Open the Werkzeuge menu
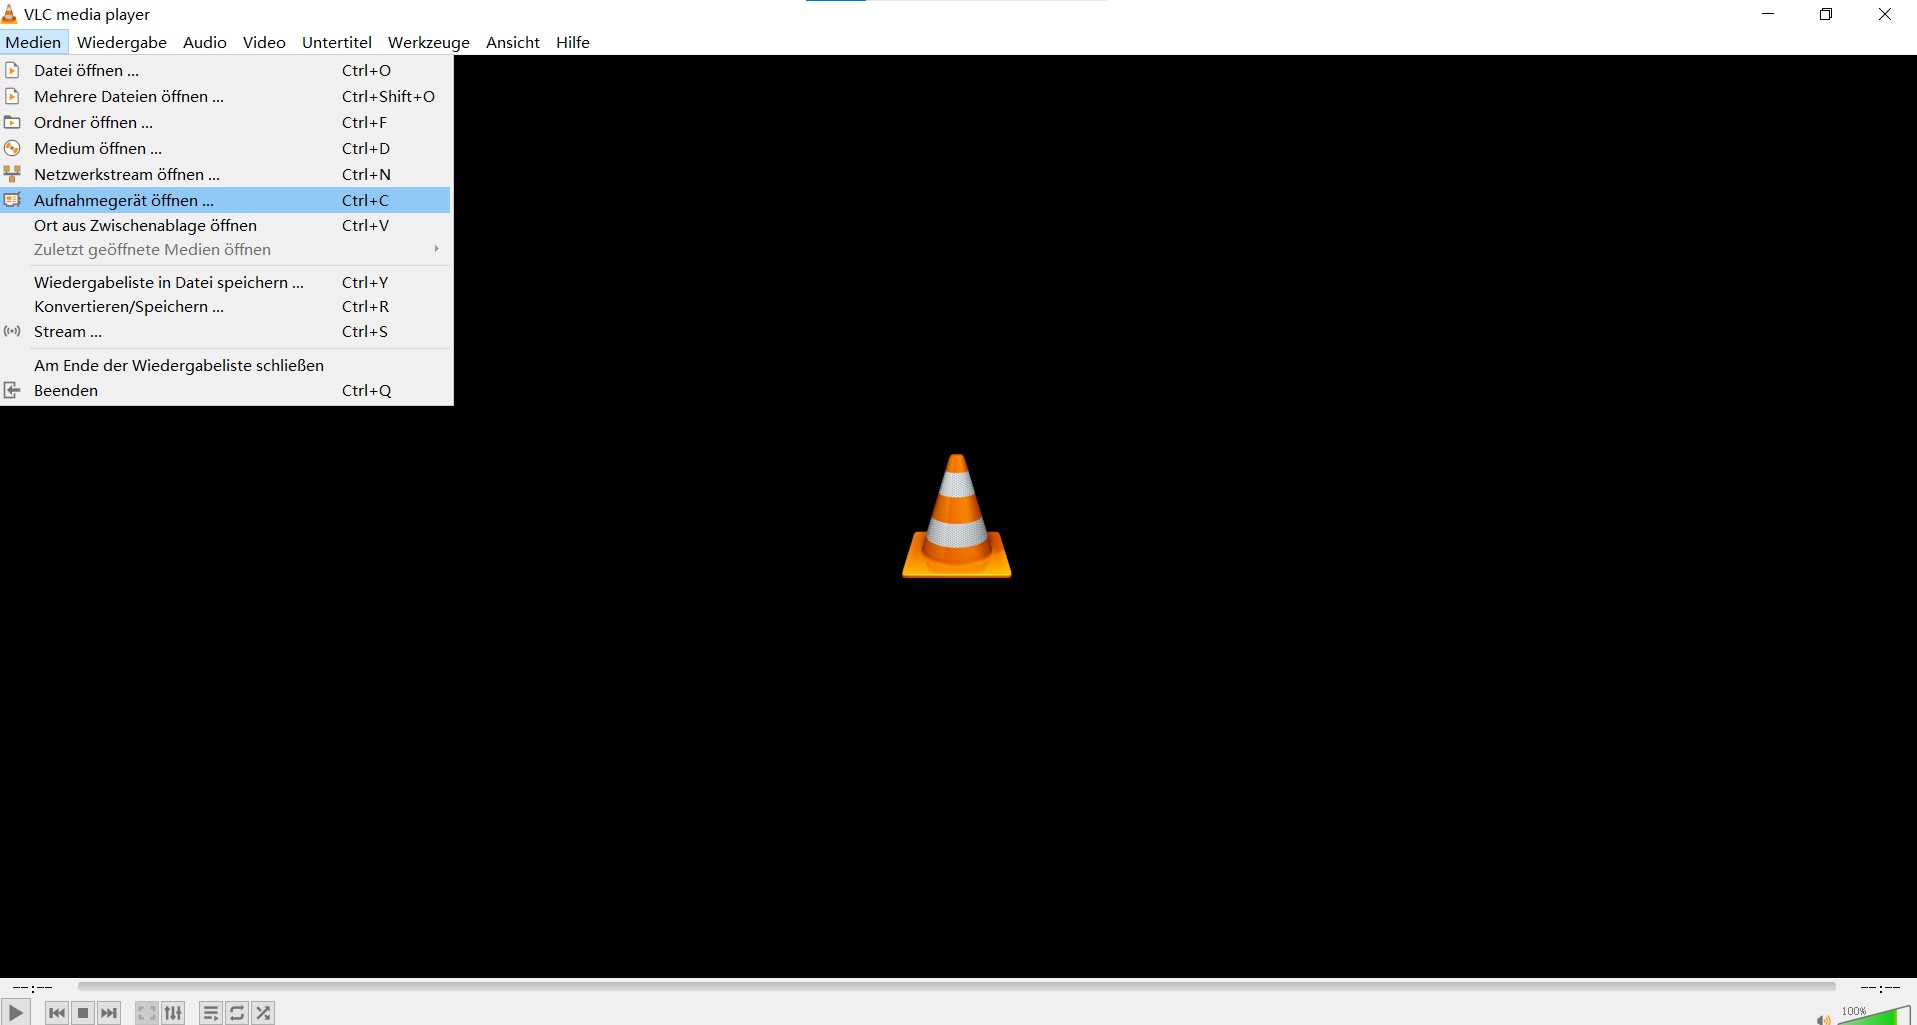The image size is (1917, 1025). [429, 42]
